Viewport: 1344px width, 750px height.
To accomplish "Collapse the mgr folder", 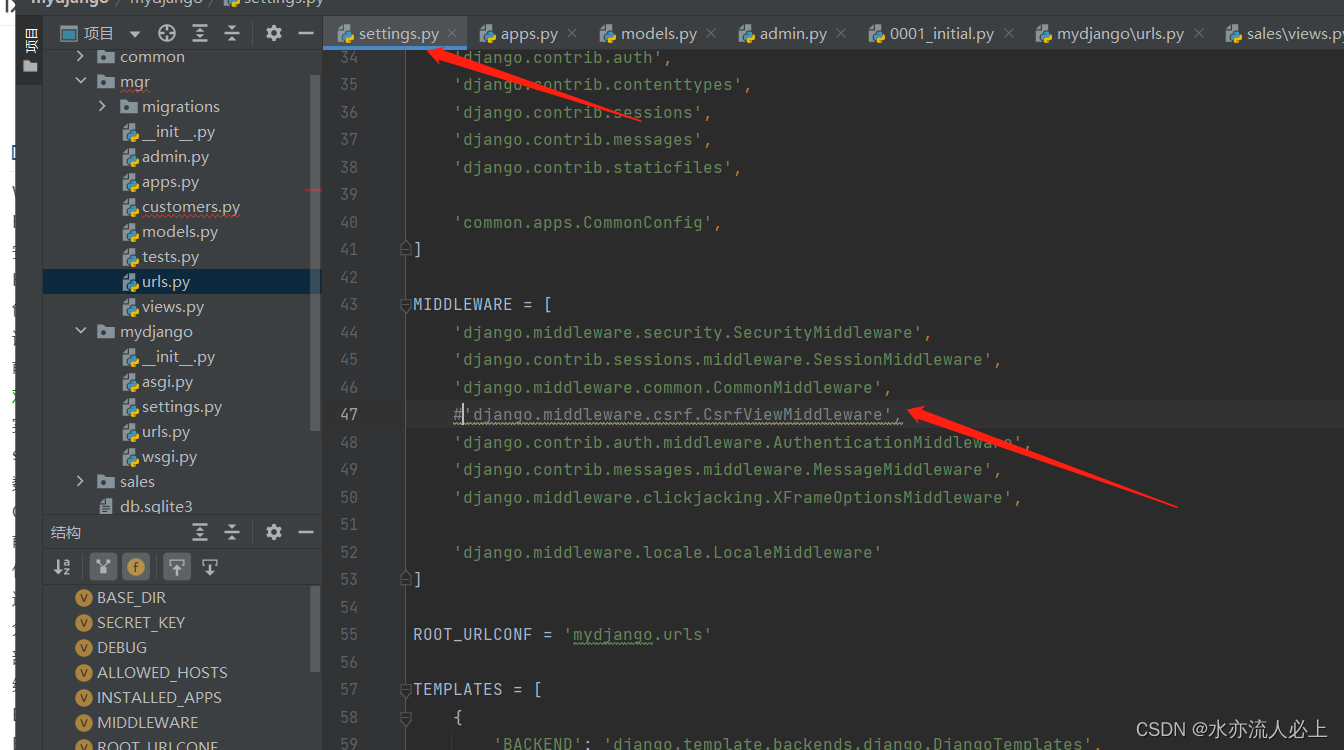I will tap(81, 82).
